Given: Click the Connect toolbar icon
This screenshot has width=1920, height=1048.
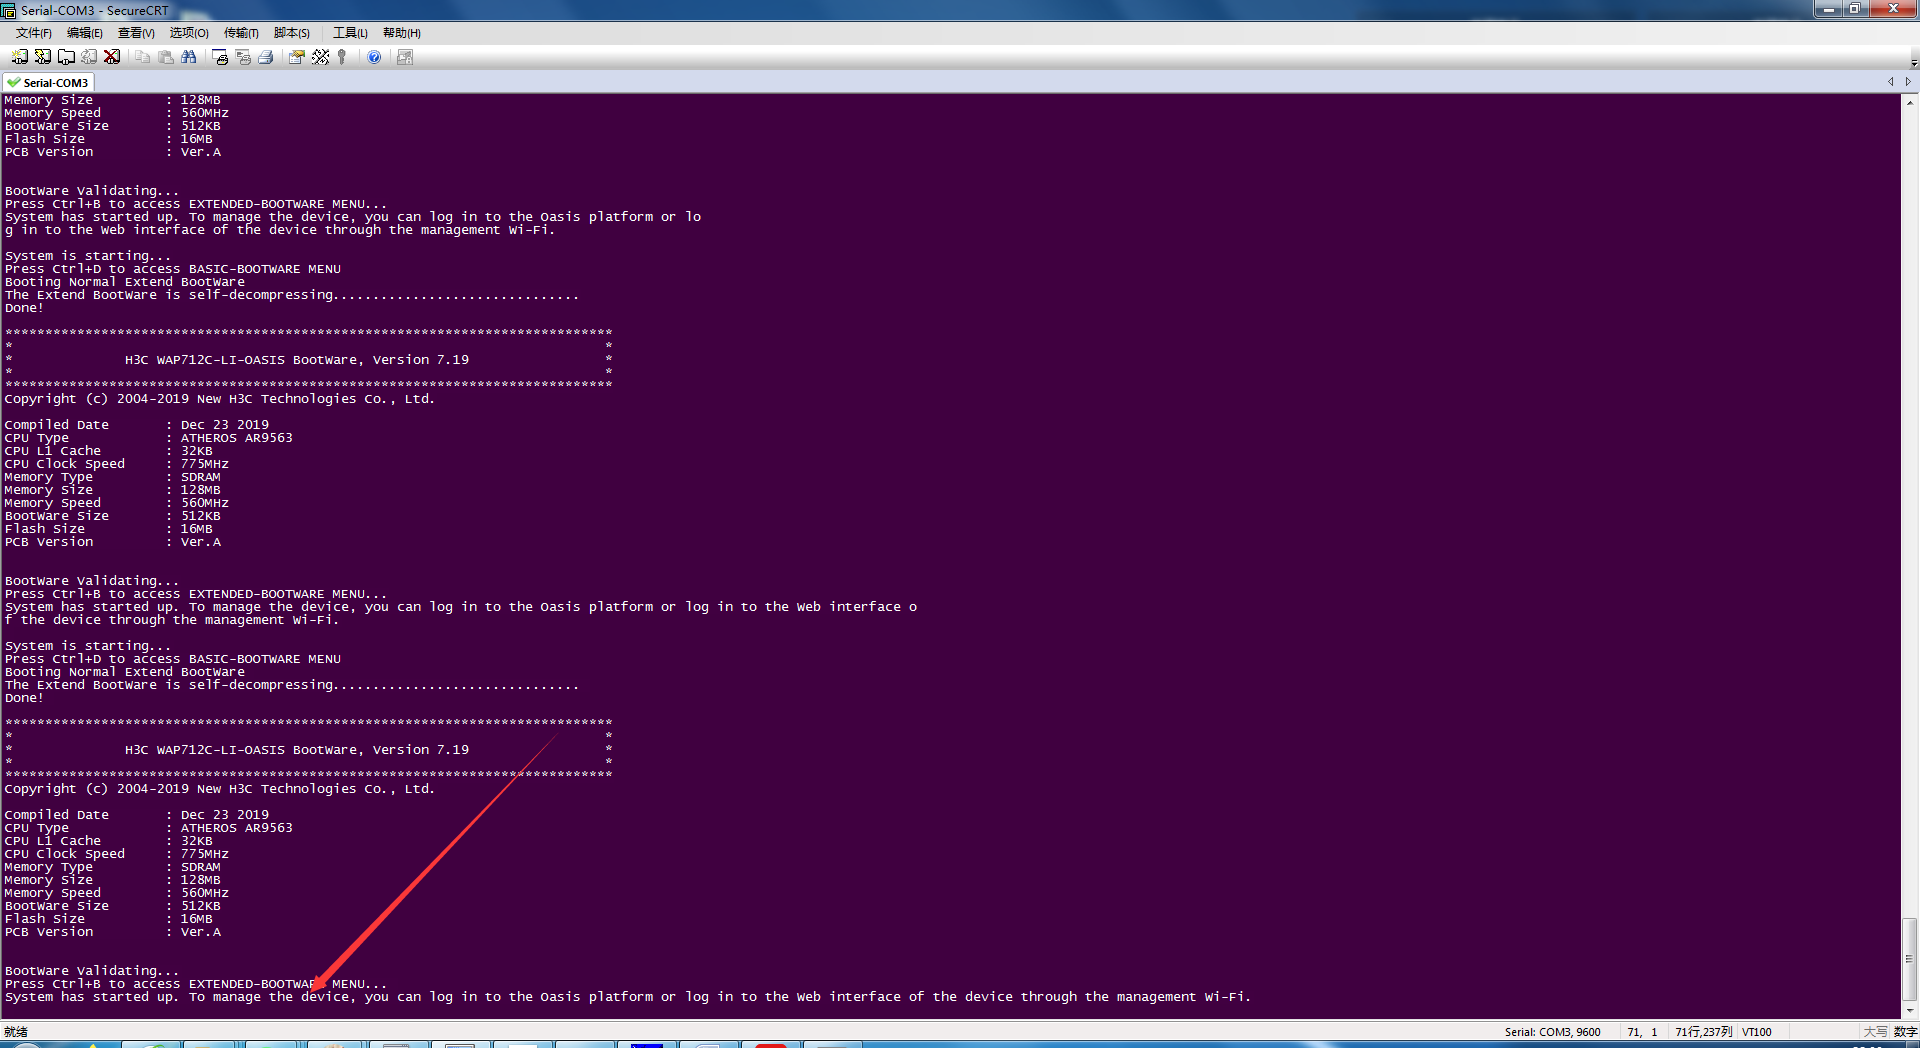Looking at the screenshot, I should (20, 57).
